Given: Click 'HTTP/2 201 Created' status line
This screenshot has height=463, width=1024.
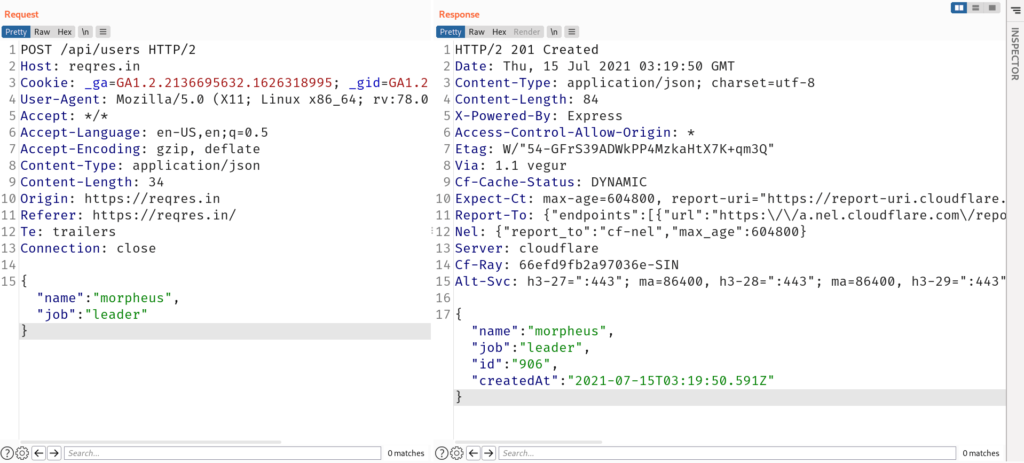Looking at the screenshot, I should click(526, 50).
